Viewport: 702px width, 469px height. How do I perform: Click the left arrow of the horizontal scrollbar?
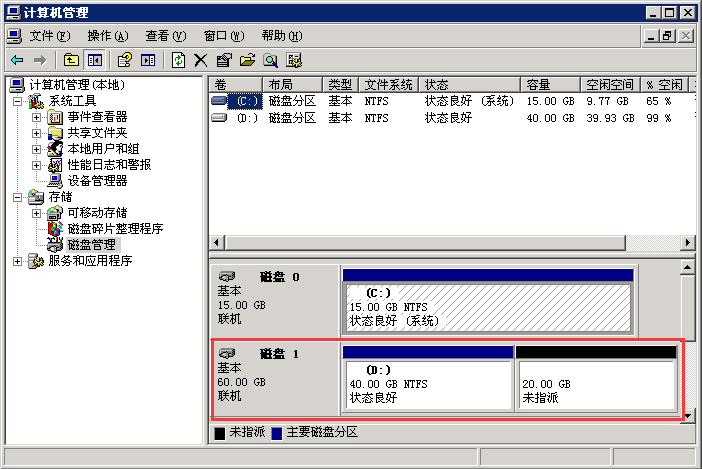[217, 243]
